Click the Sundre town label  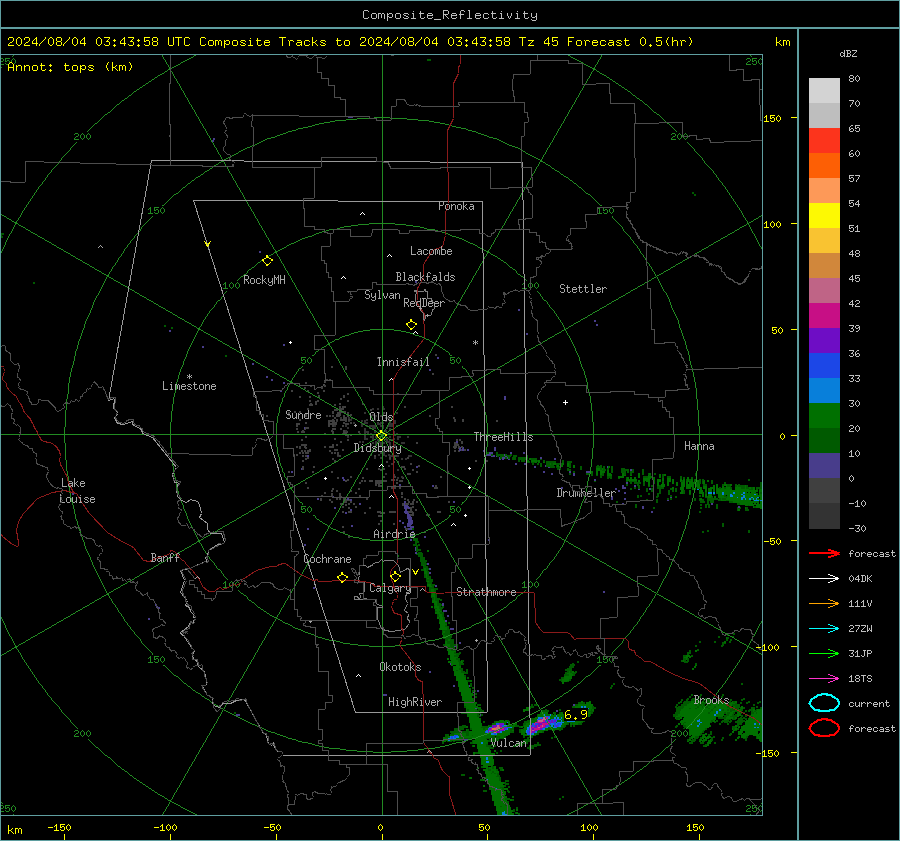click(x=303, y=415)
